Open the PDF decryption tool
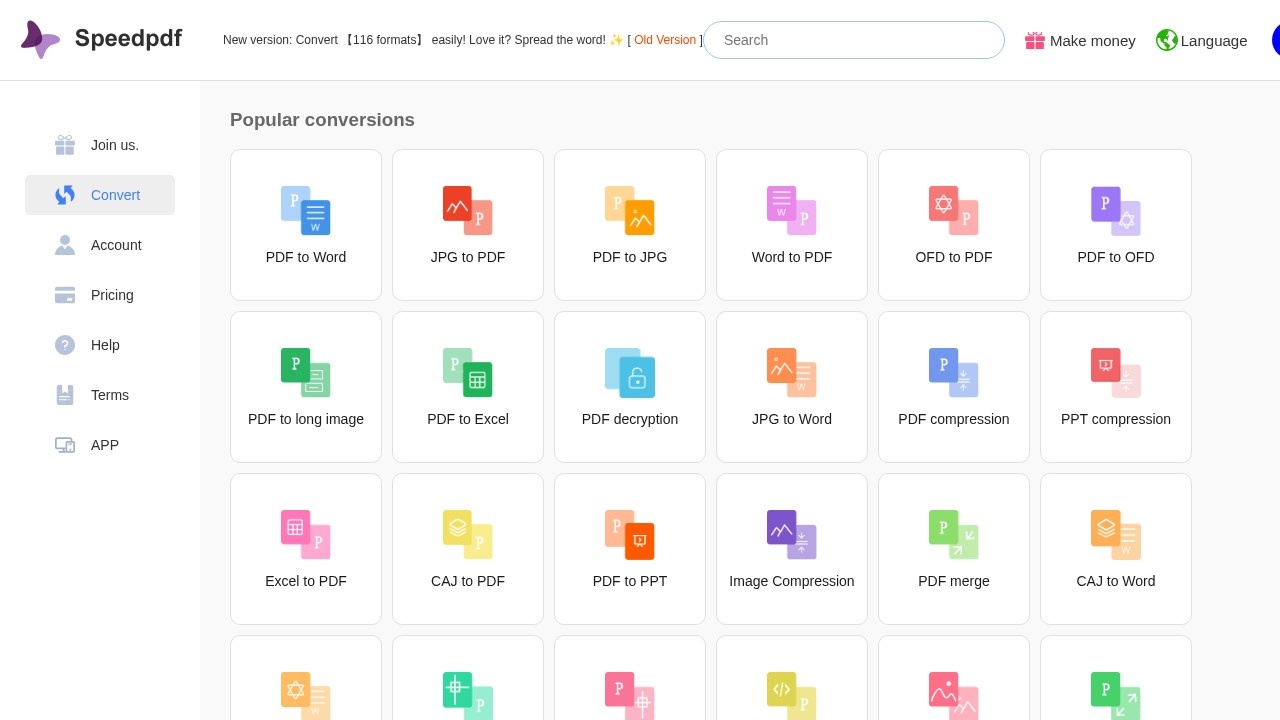The width and height of the screenshot is (1280, 720). [x=630, y=387]
